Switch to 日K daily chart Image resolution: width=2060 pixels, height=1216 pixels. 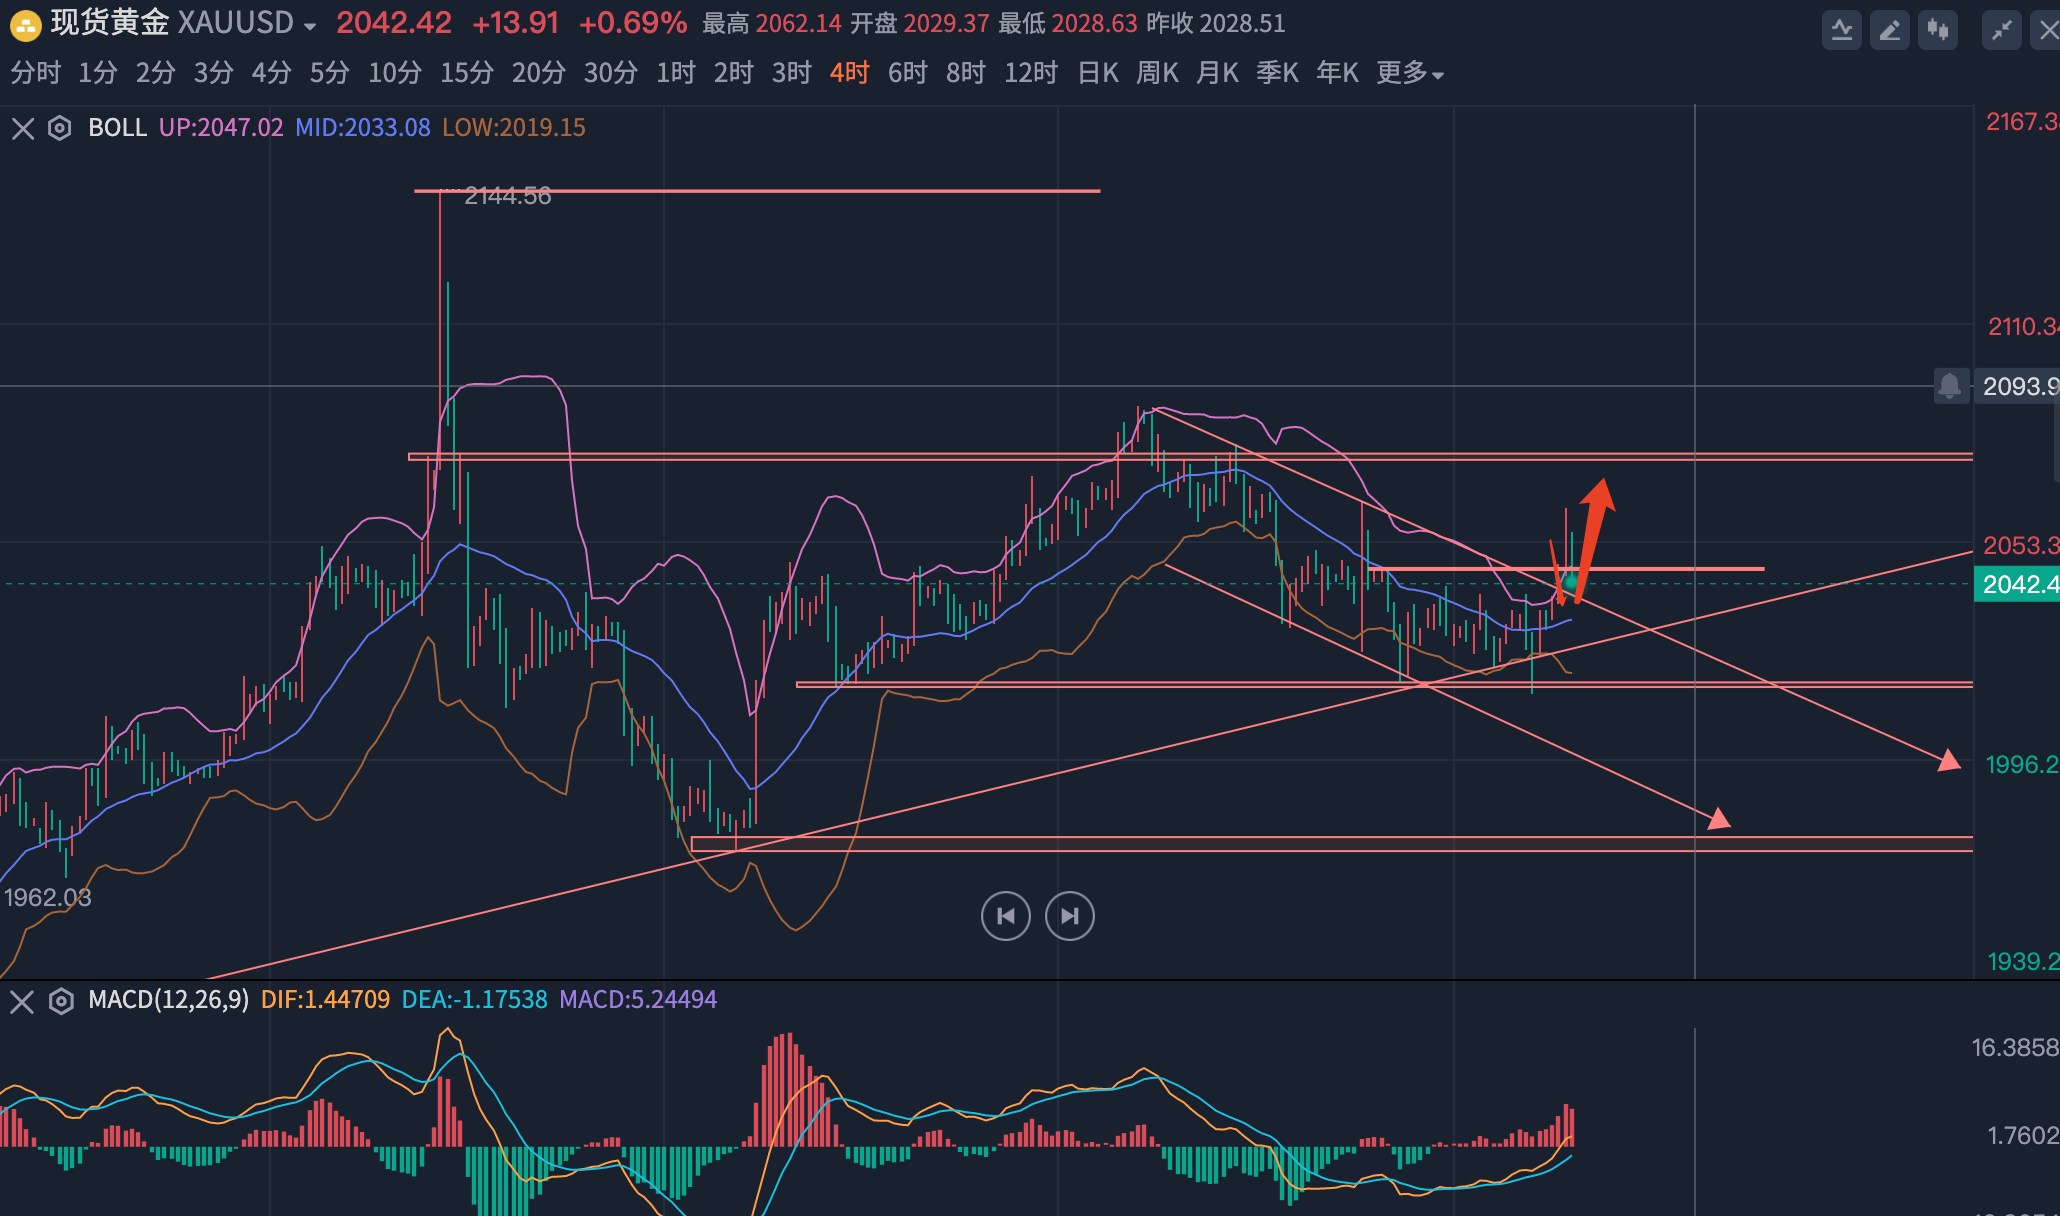pyautogui.click(x=1098, y=73)
